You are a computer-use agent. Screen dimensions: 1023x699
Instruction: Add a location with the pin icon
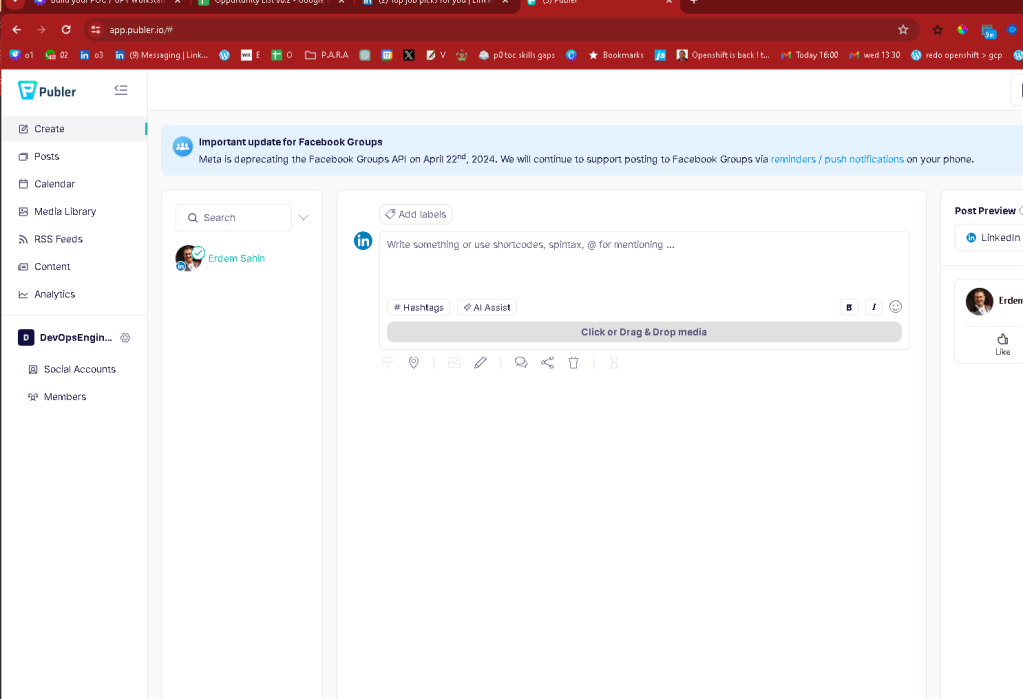[414, 362]
